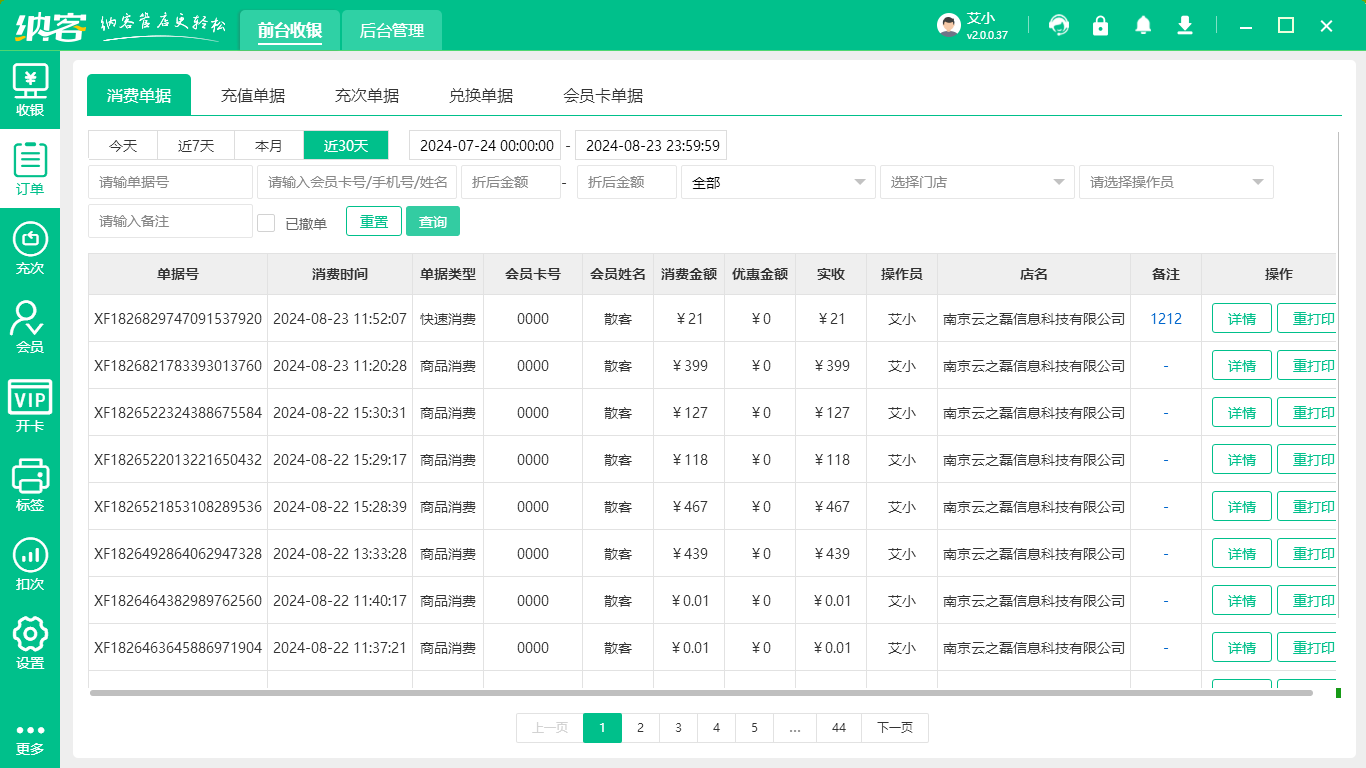Go to page 44
The image size is (1366, 768).
[839, 728]
